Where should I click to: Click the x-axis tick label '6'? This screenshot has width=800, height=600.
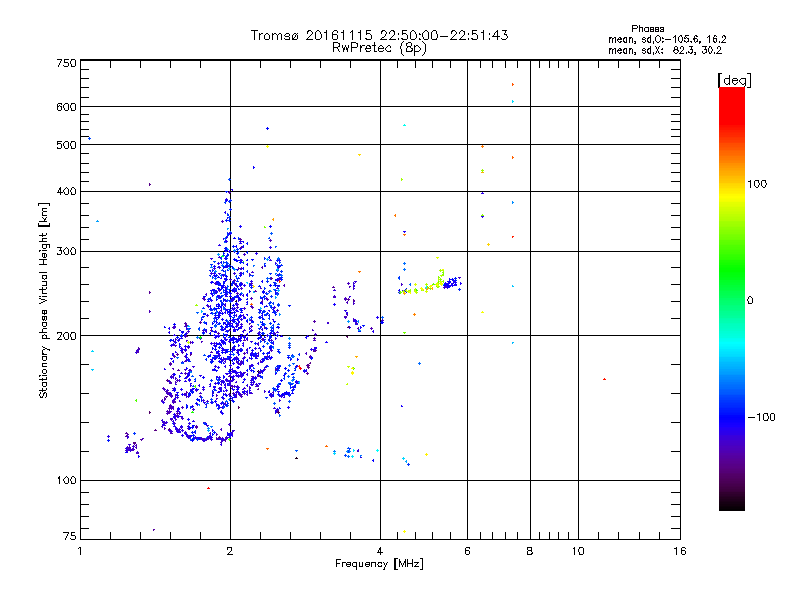(467, 551)
